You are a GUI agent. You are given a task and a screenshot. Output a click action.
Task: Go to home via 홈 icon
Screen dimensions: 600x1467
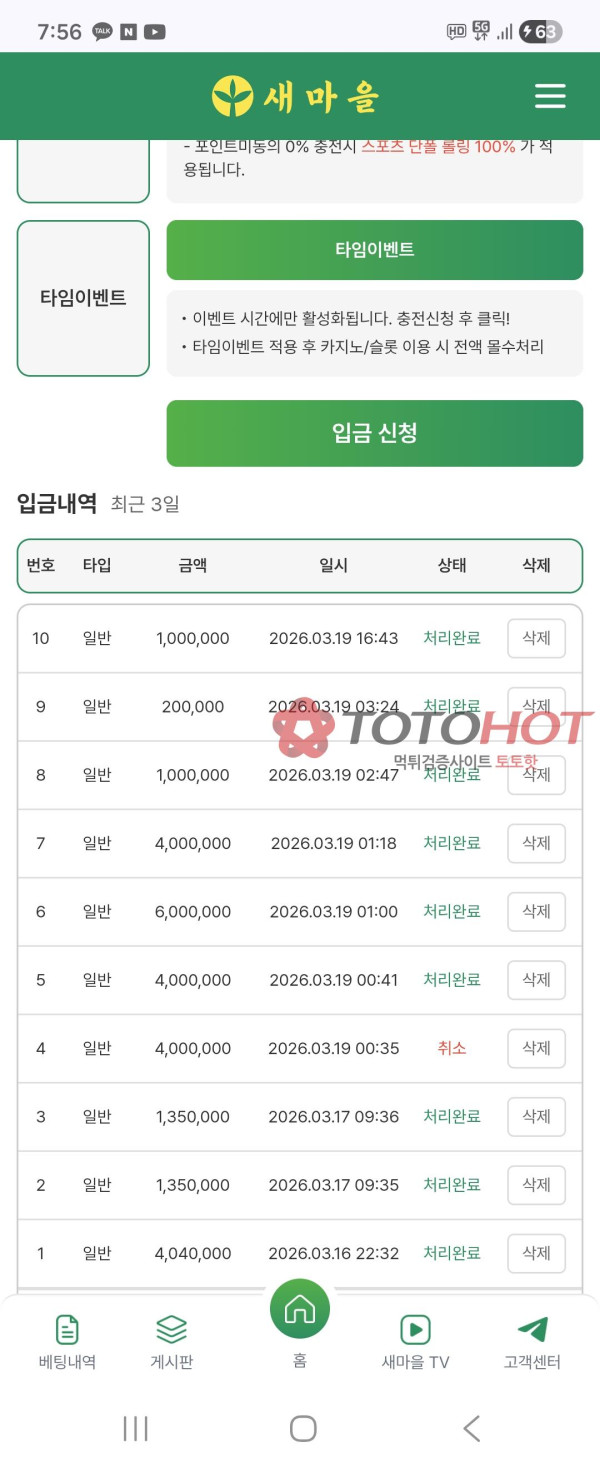299,1309
